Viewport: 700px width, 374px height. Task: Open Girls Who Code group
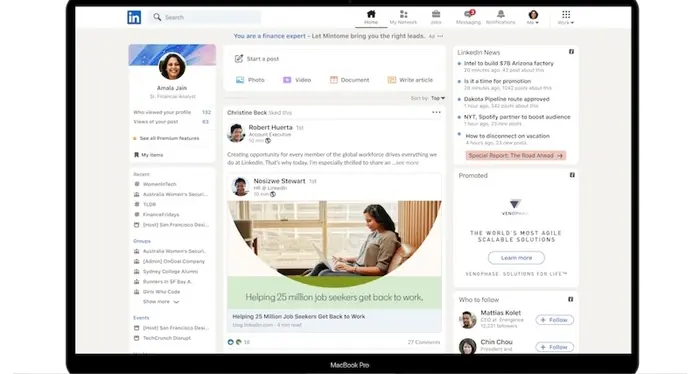pyautogui.click(x=161, y=292)
